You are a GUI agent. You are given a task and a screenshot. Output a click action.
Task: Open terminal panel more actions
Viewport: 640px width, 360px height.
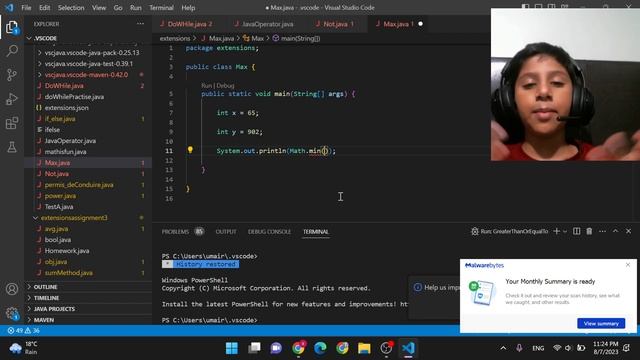tap(602, 231)
